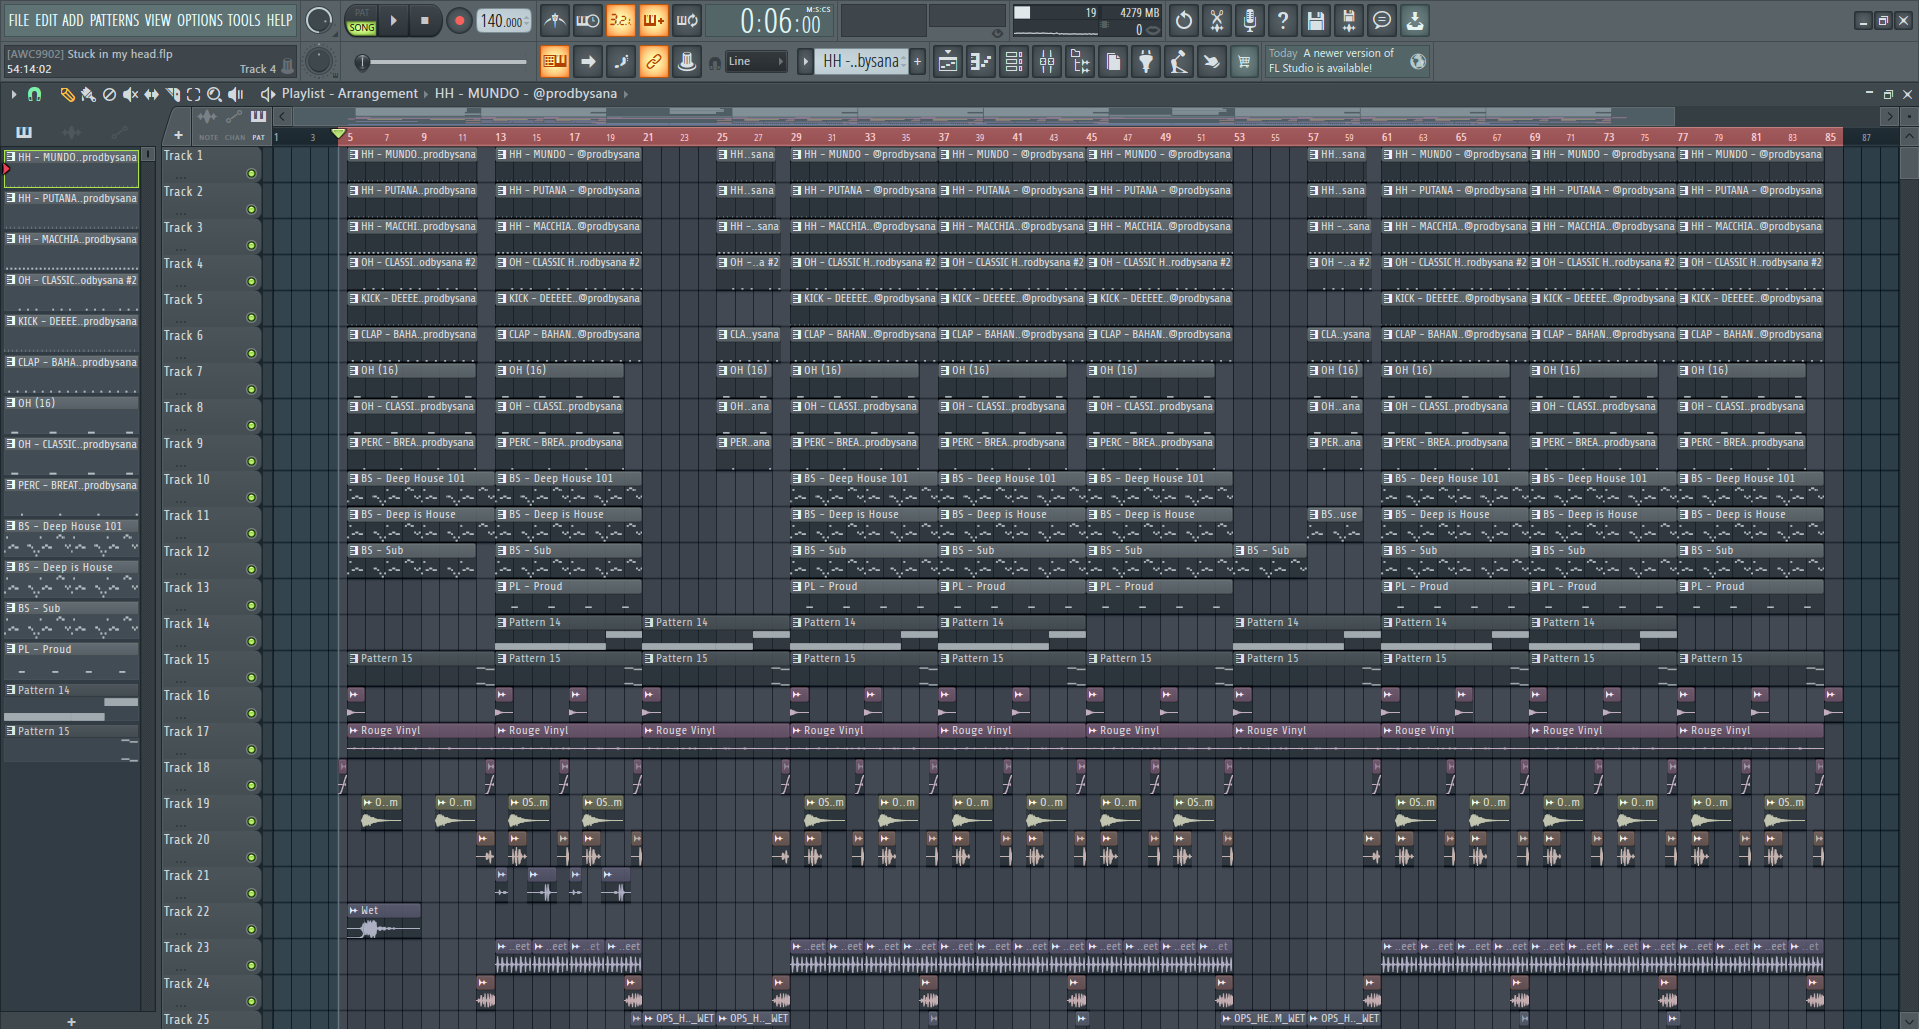Click the main volume knob
The width and height of the screenshot is (1919, 1029).
tap(319, 20)
